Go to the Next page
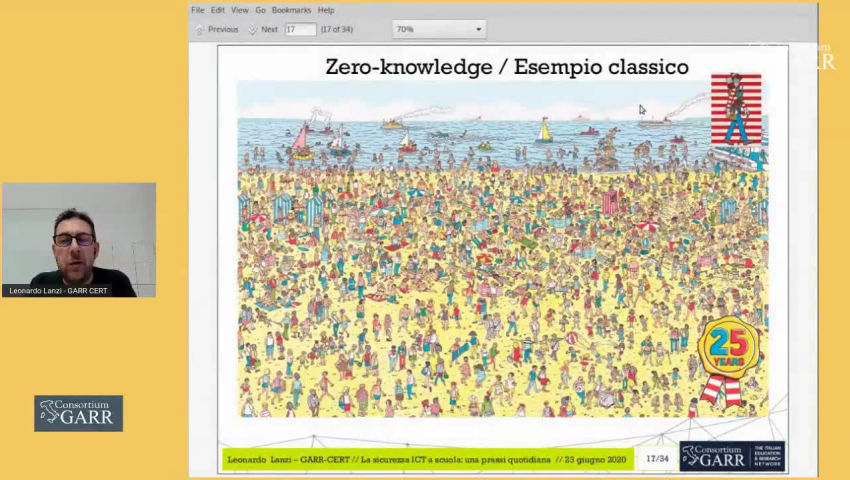This screenshot has width=850, height=480. 269,29
